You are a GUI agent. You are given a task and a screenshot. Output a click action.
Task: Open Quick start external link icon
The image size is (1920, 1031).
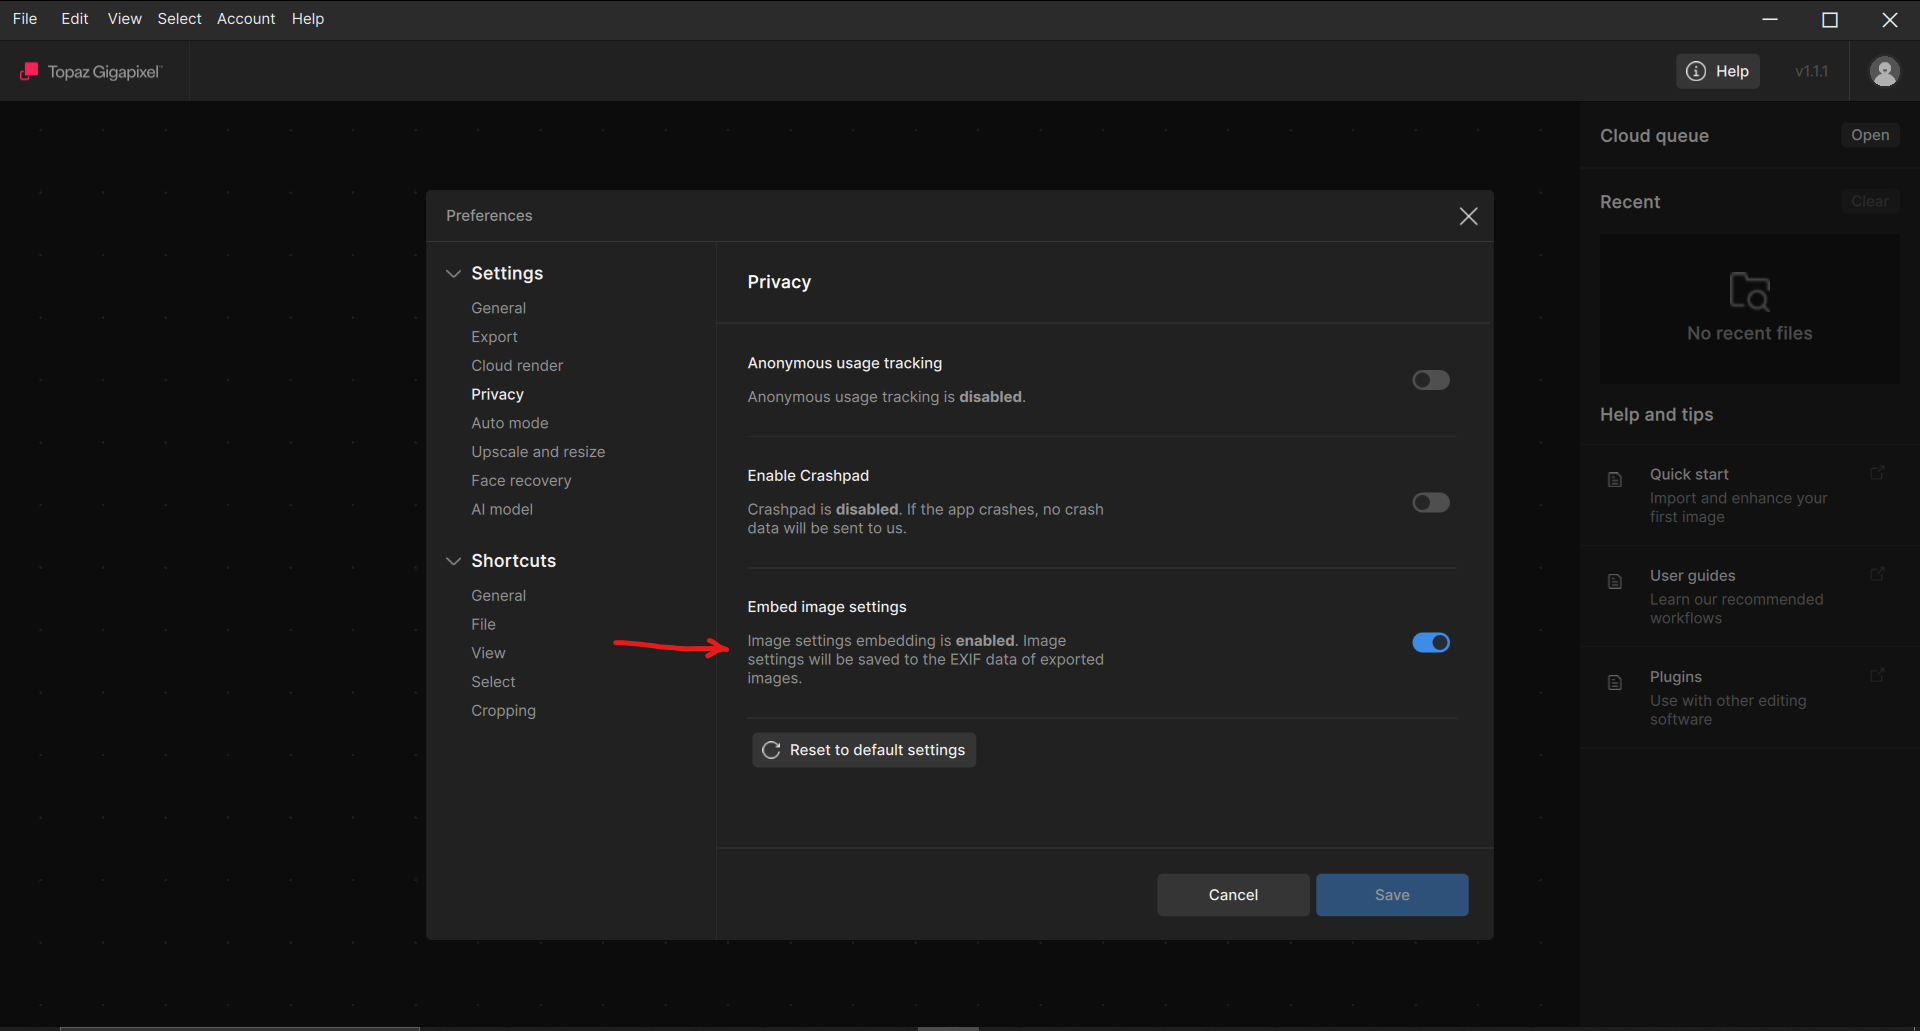(1877, 473)
